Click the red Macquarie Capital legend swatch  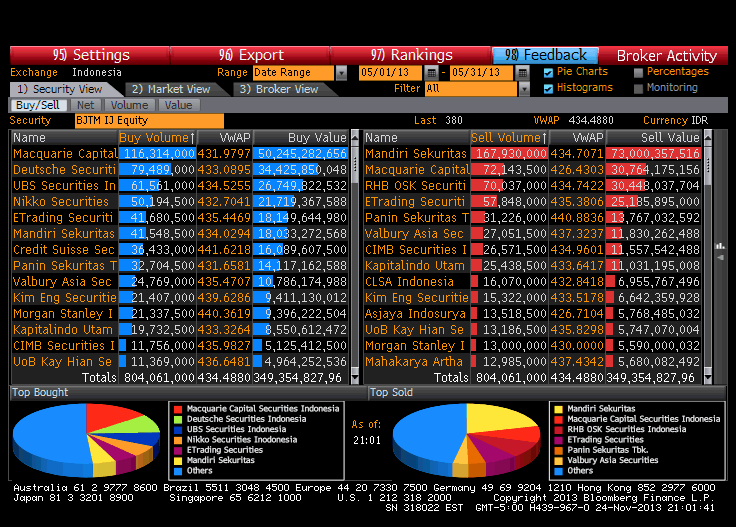pyautogui.click(x=177, y=409)
